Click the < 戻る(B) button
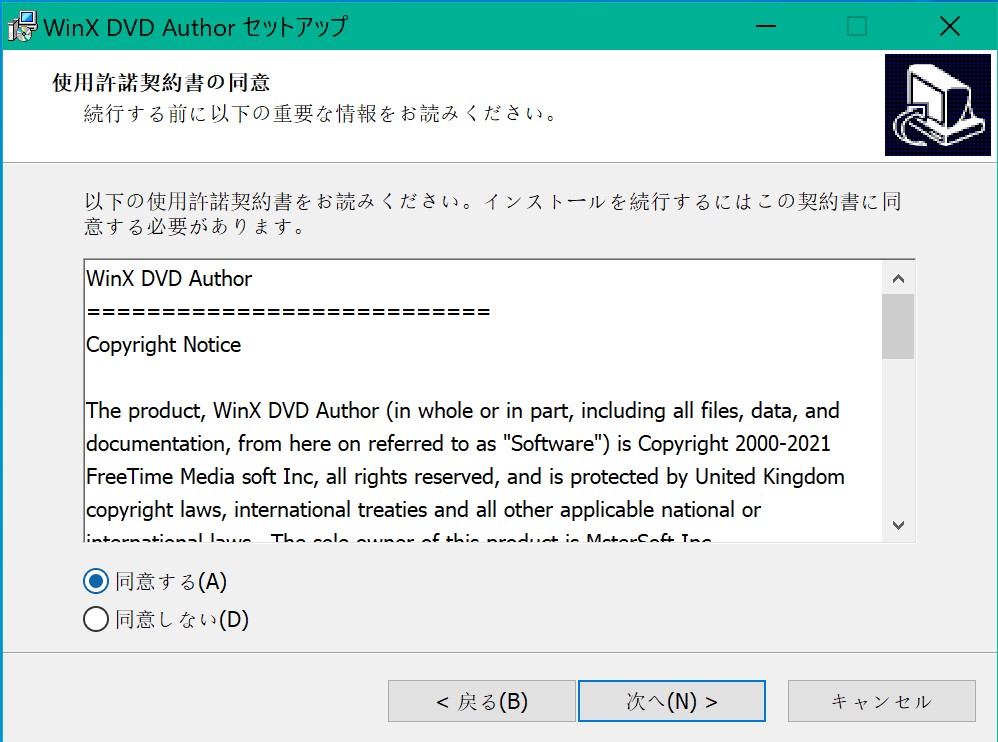 click(x=482, y=701)
